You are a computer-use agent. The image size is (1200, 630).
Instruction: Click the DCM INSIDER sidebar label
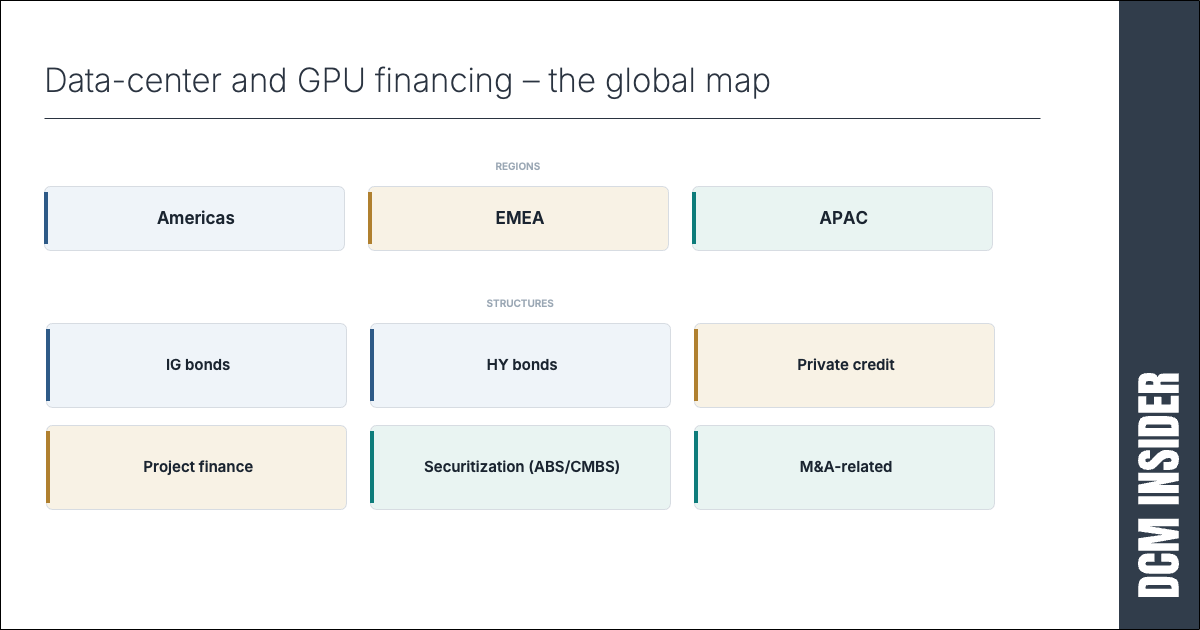[1160, 485]
